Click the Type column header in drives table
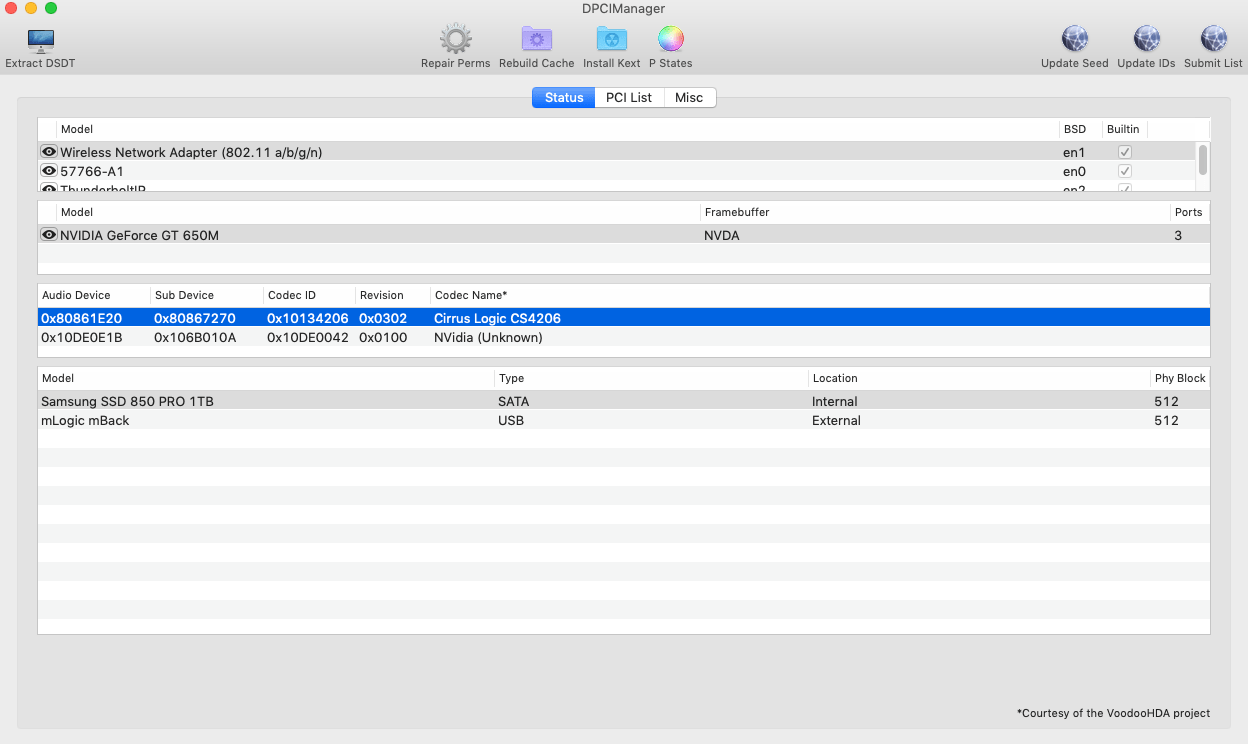Viewport: 1248px width, 744px height. (651, 378)
